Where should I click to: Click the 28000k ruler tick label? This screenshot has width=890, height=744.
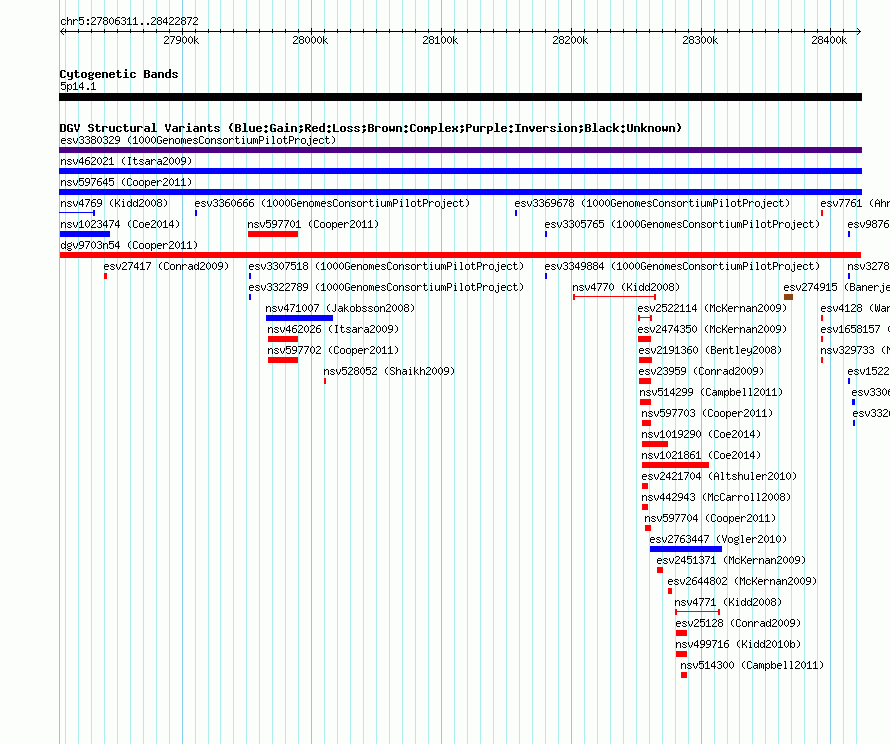tap(310, 40)
